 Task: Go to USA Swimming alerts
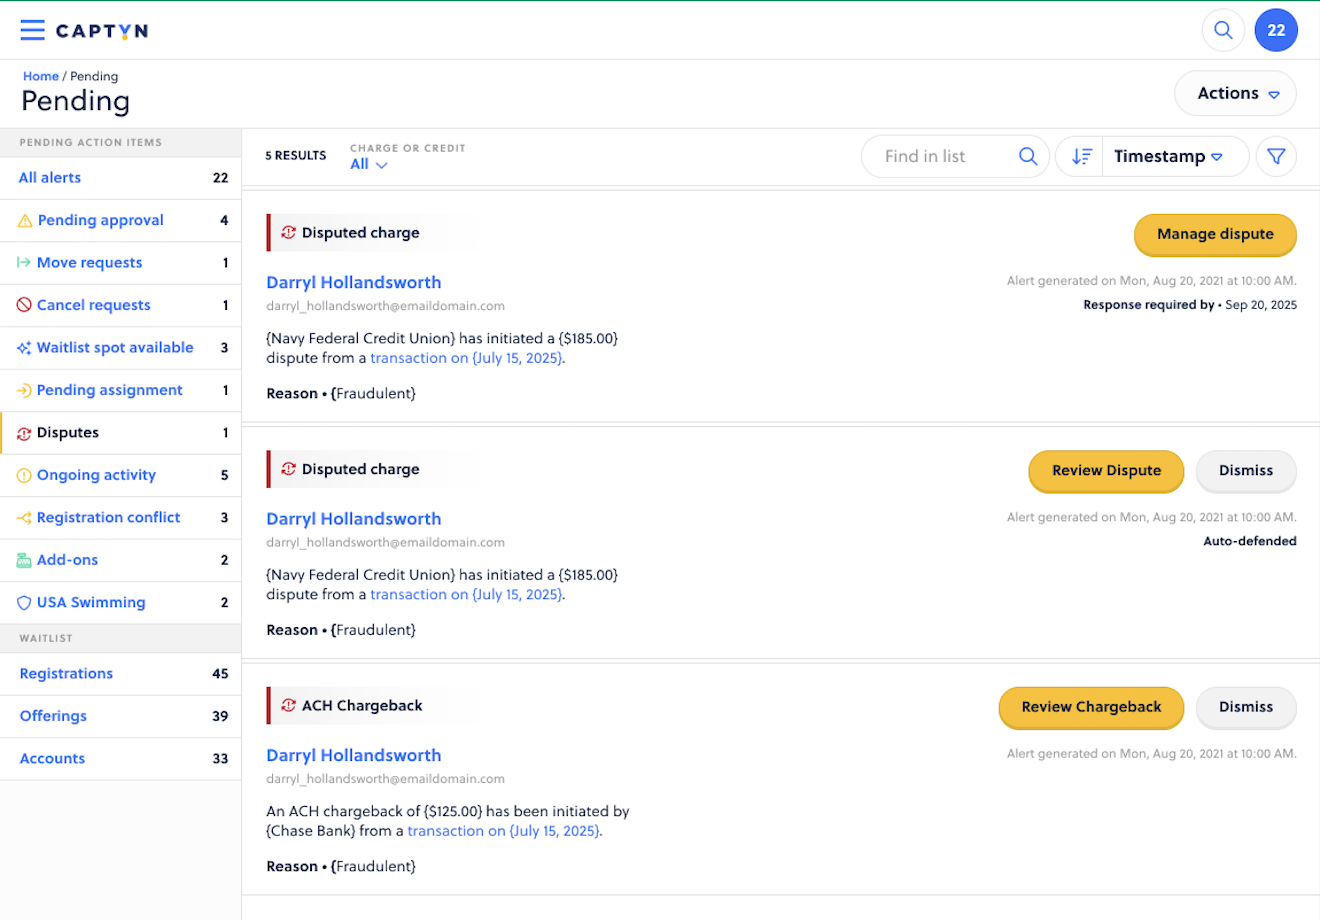[120, 603]
